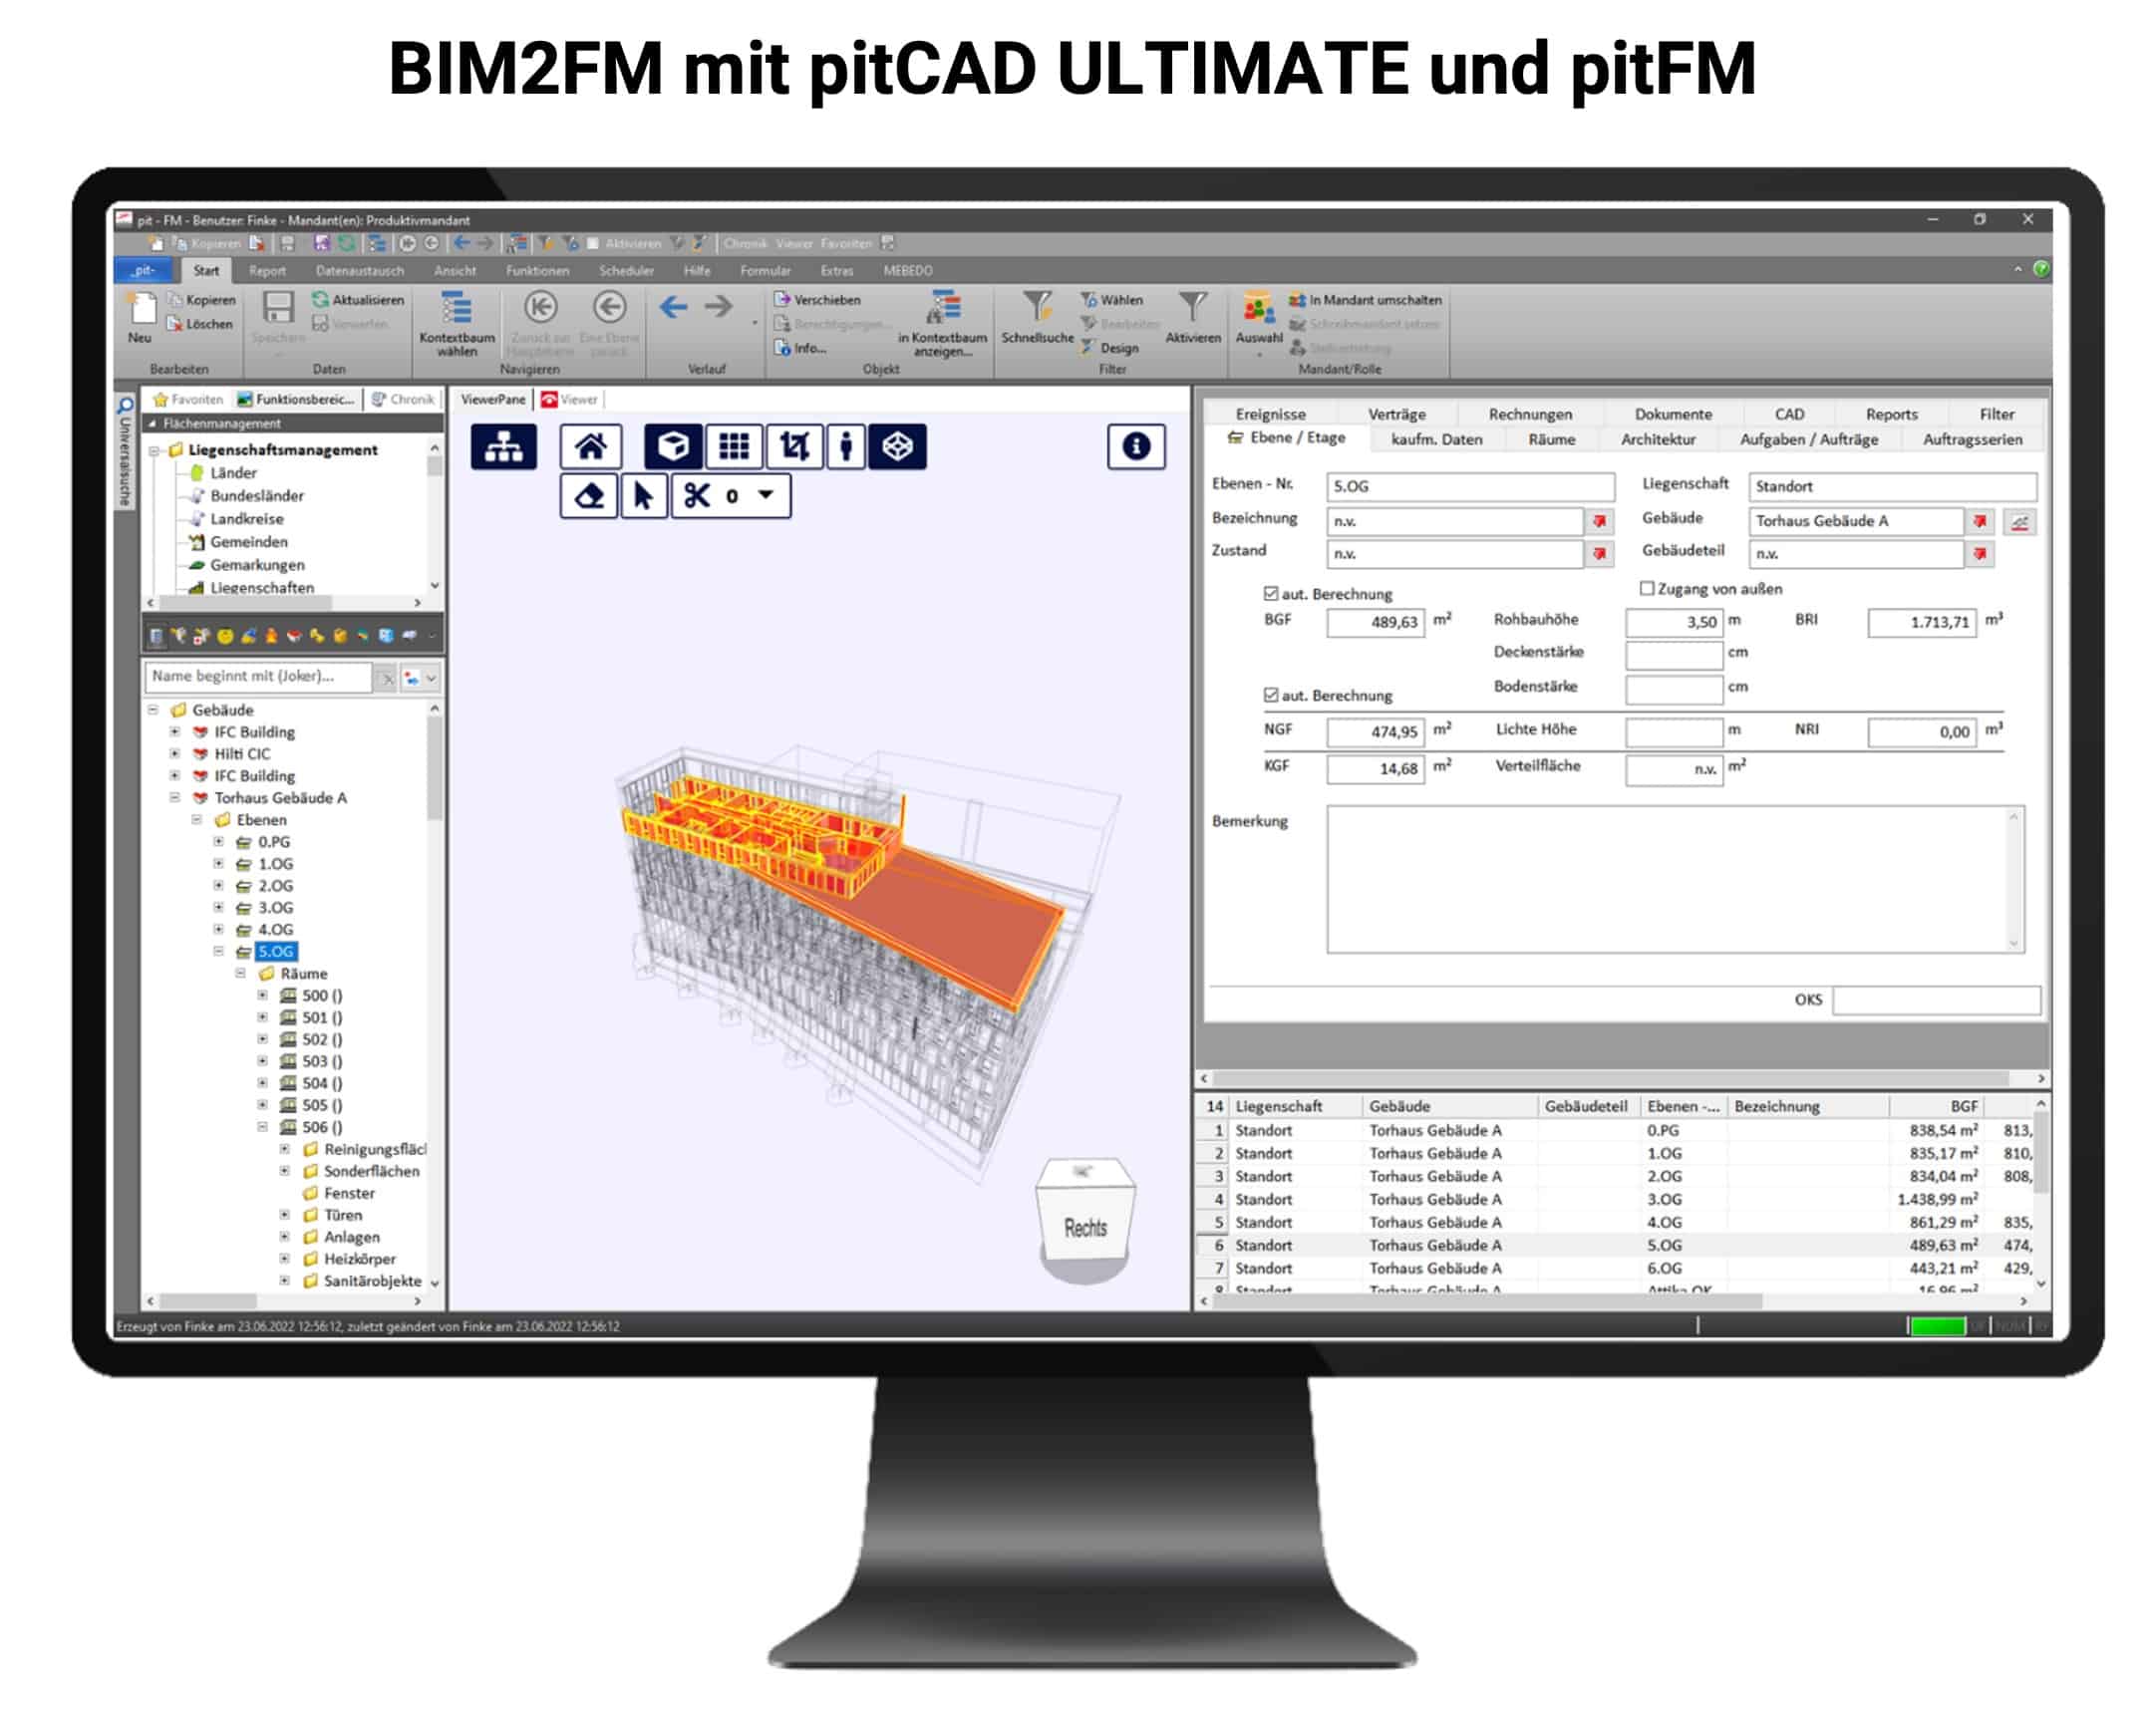Toggle aut. Berechnung checkbox above BGF

click(1270, 594)
